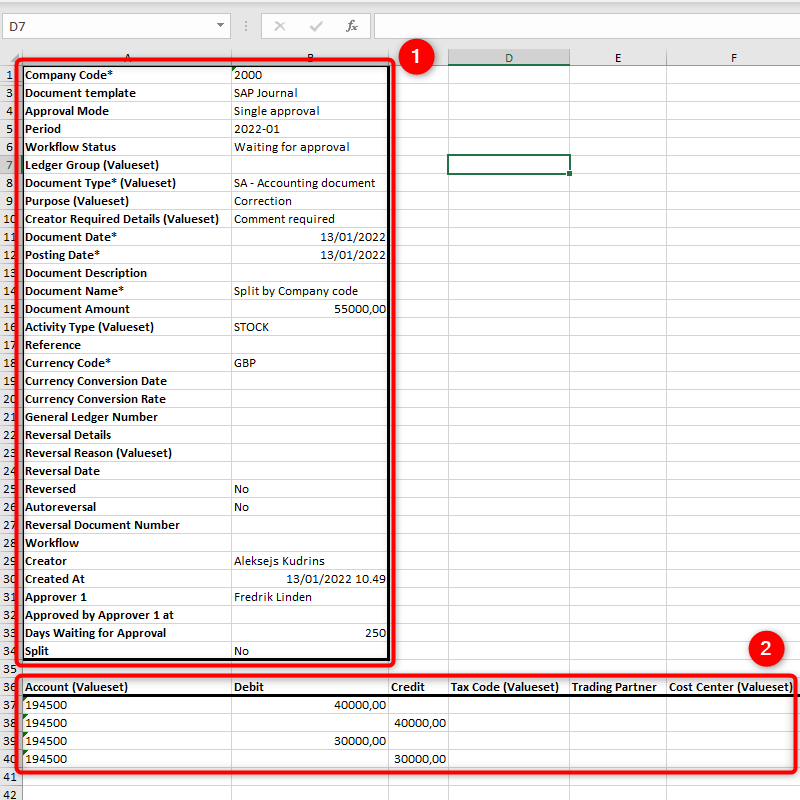
Task: Click the Cancel X icon in formula bar
Action: click(280, 26)
